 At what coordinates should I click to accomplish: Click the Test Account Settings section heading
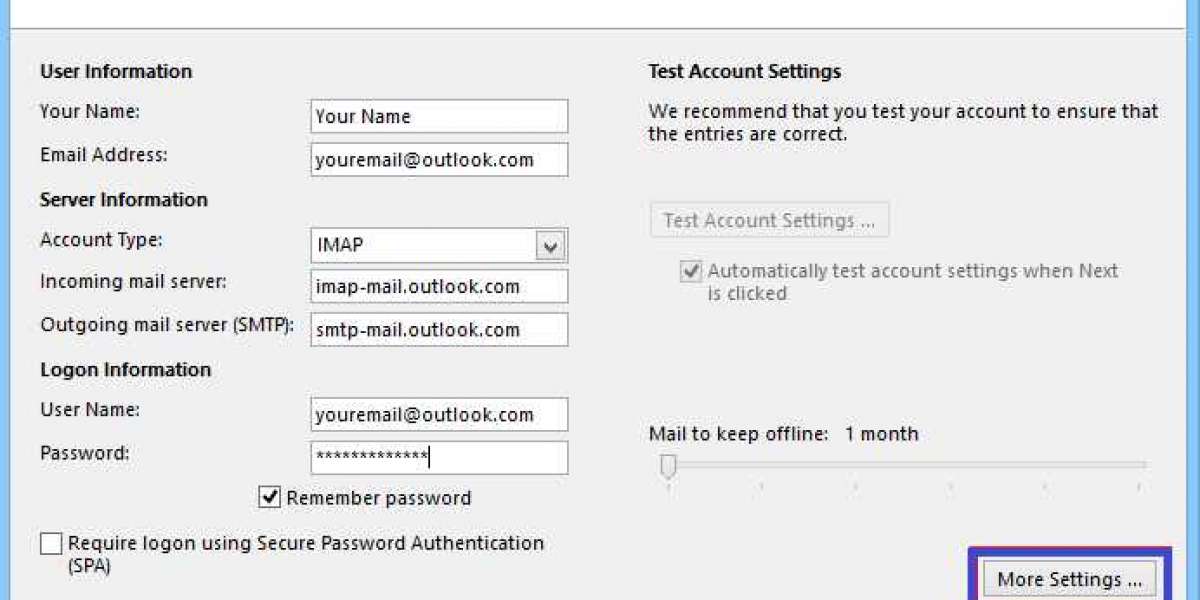[744, 71]
